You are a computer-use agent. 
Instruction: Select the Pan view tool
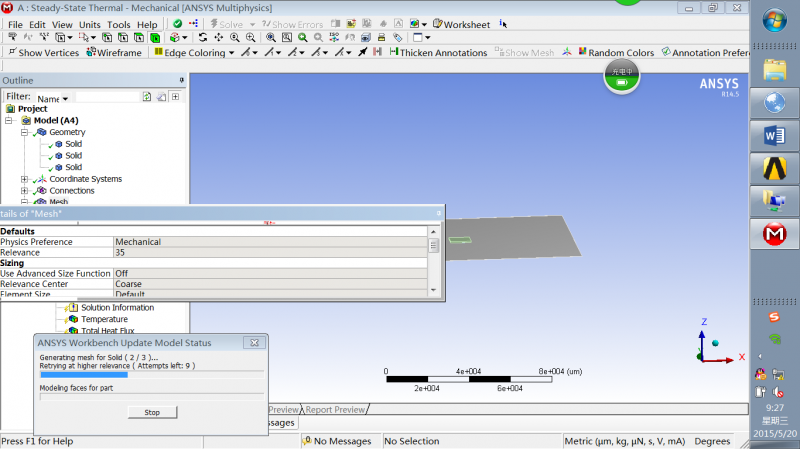tap(218, 37)
